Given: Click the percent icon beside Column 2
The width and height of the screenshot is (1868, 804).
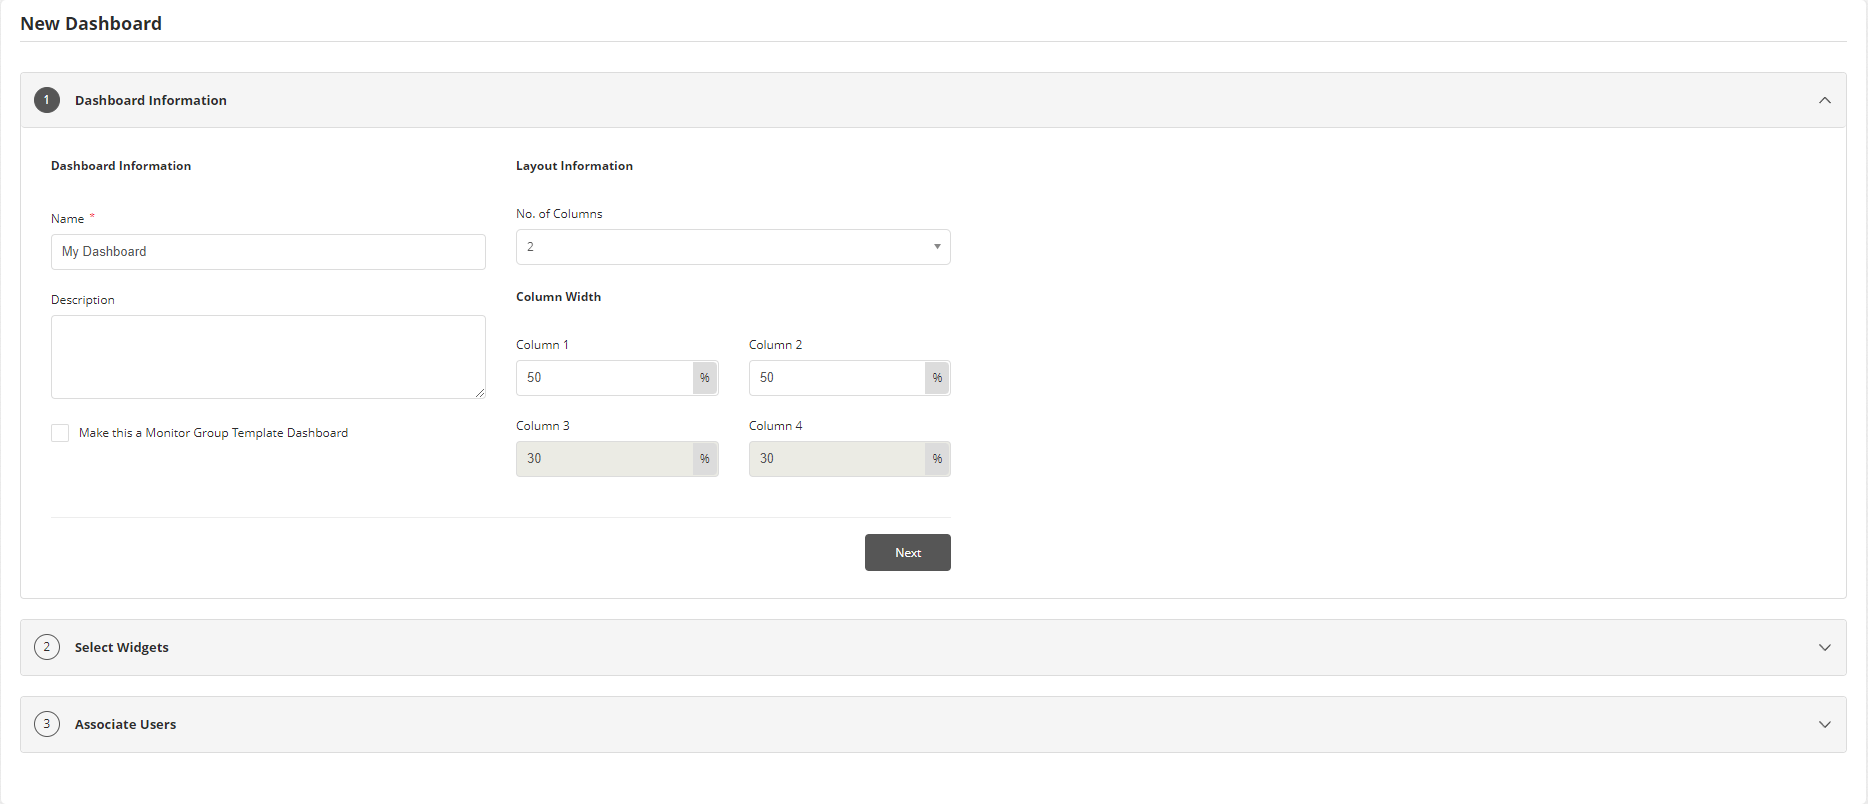Looking at the screenshot, I should click(937, 378).
